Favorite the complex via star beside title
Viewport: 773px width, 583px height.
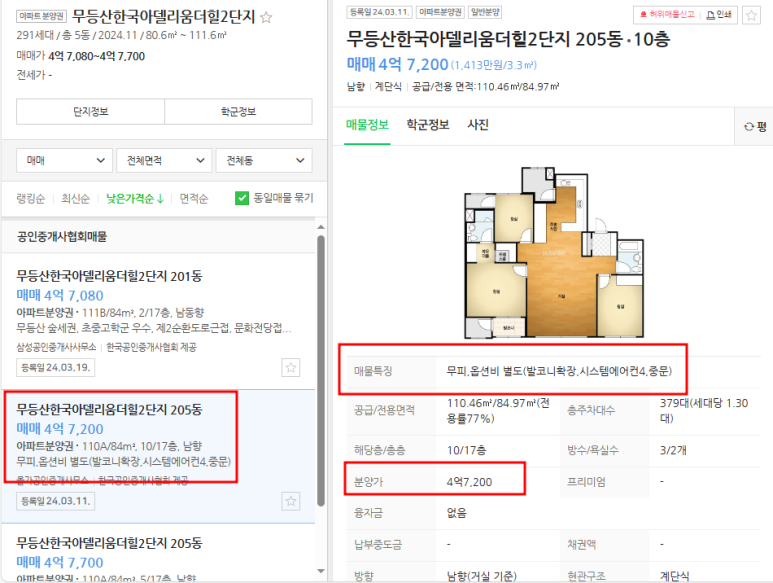266,18
